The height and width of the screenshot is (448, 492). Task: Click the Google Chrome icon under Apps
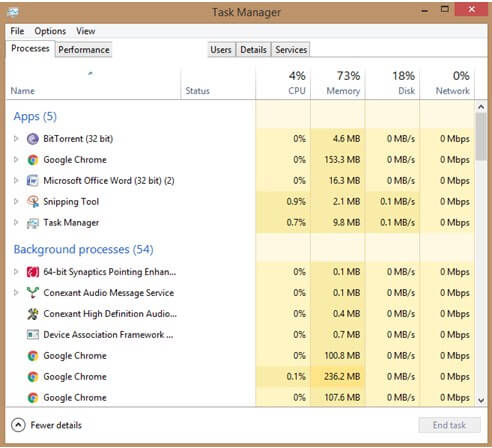[33, 160]
